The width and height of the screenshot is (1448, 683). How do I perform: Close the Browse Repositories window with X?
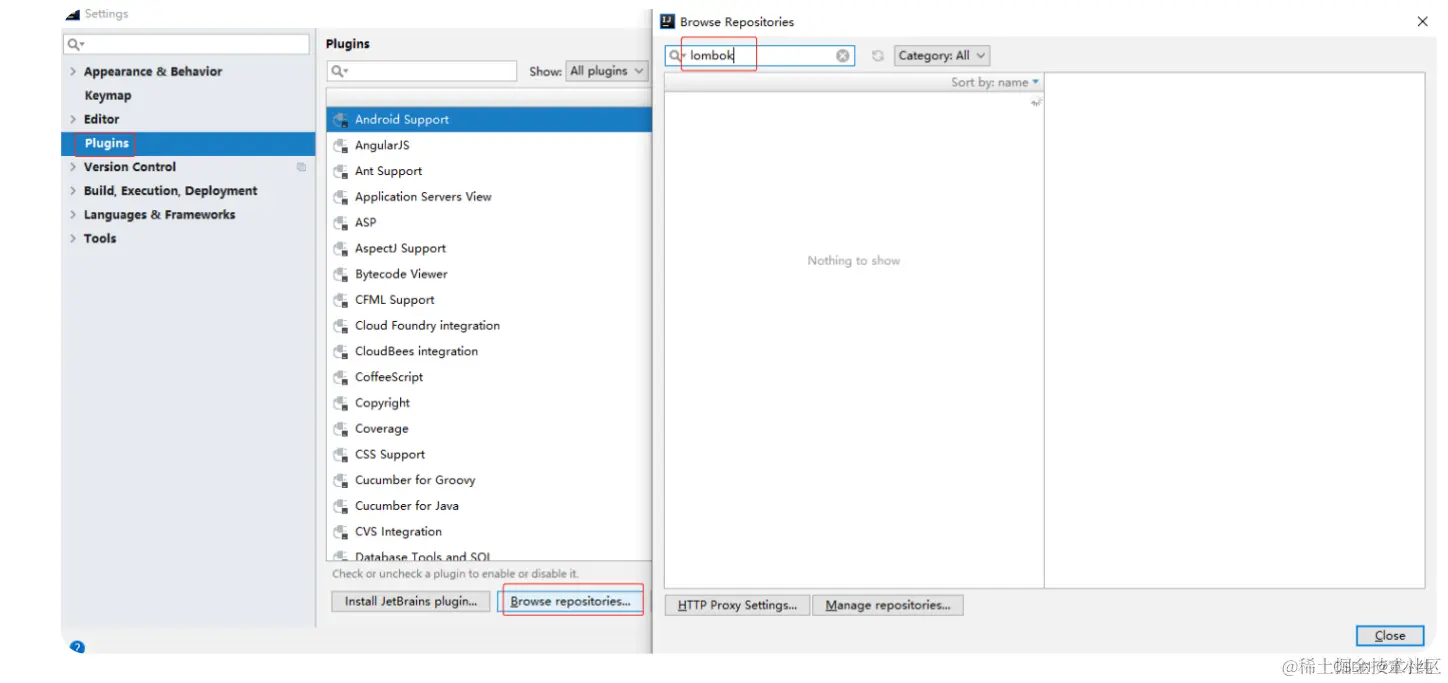[x=1422, y=21]
